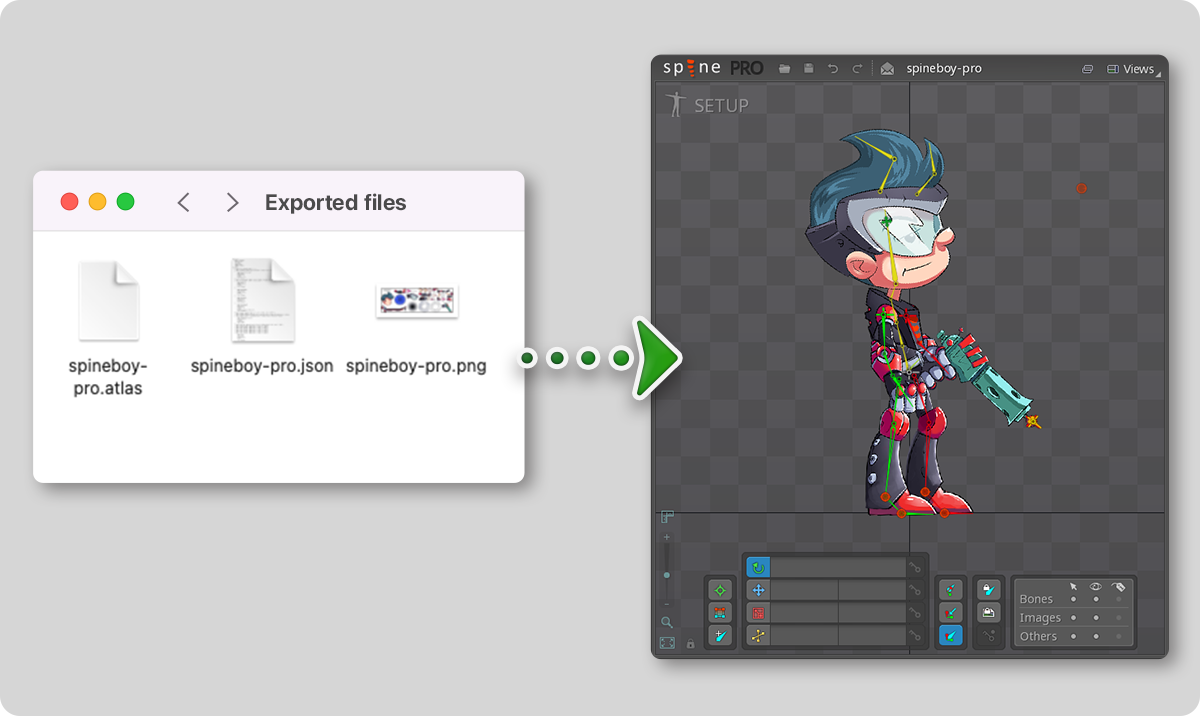This screenshot has width=1200, height=716.
Task: Select the Scale transform tool
Action: (x=758, y=613)
